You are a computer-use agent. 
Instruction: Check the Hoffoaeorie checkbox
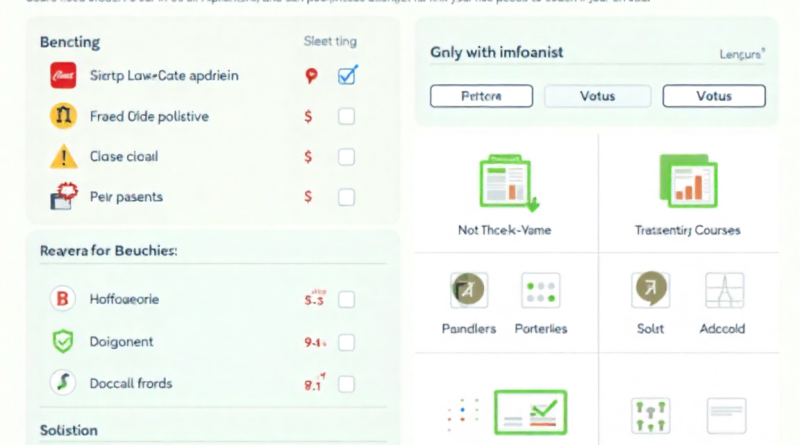tap(346, 299)
